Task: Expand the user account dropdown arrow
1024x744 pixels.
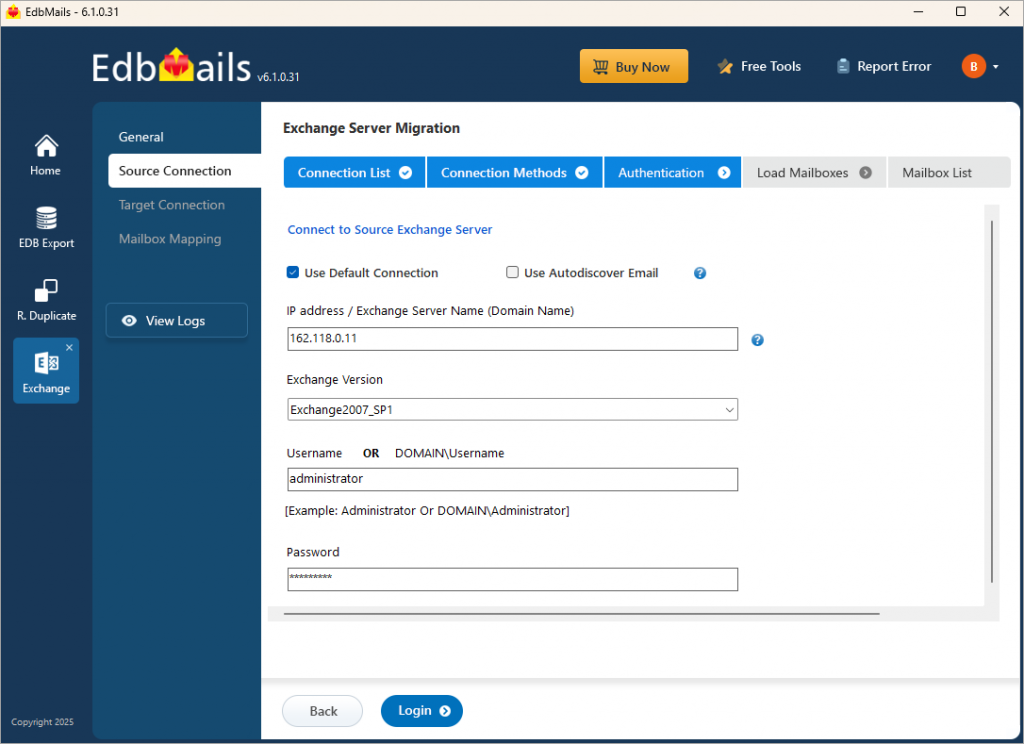Action: click(x=996, y=67)
